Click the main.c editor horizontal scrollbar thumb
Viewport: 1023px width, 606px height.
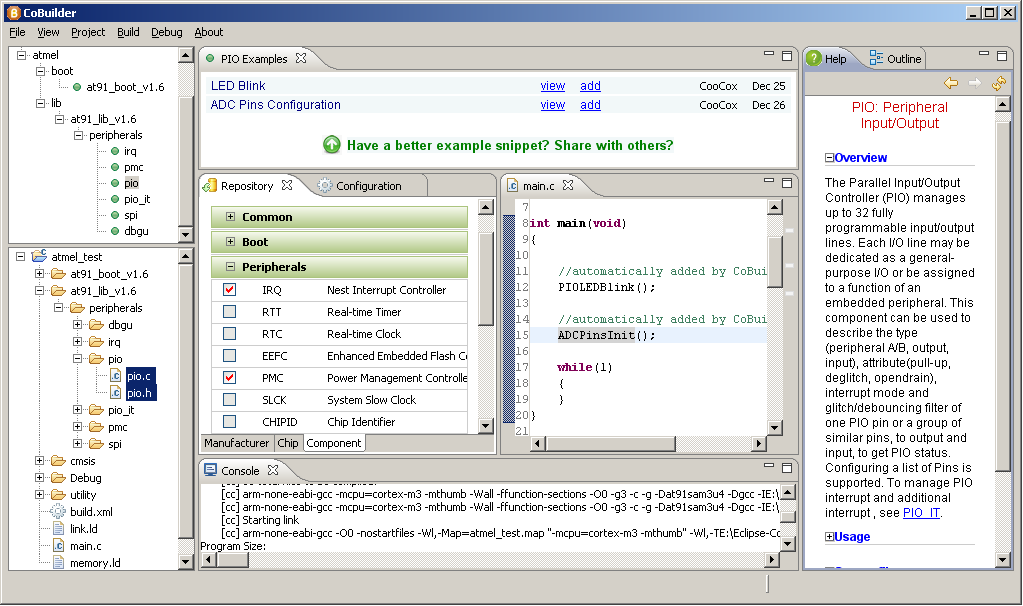(x=611, y=444)
